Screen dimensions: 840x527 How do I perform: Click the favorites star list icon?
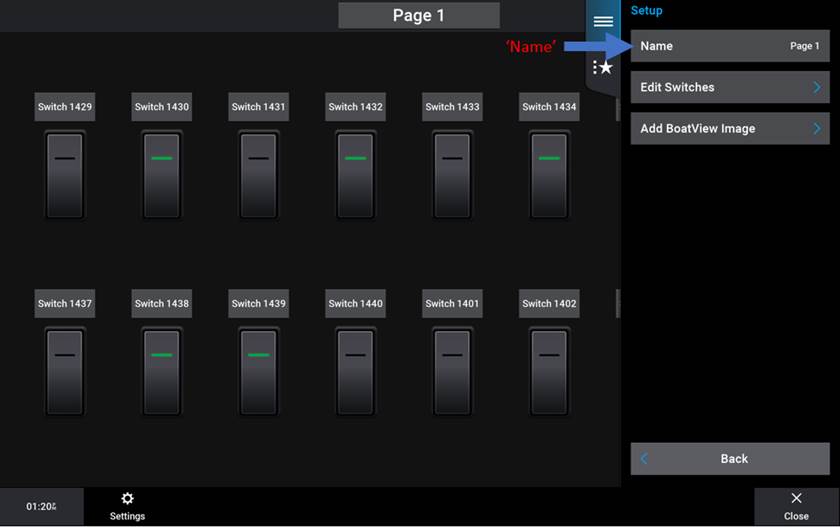point(603,67)
